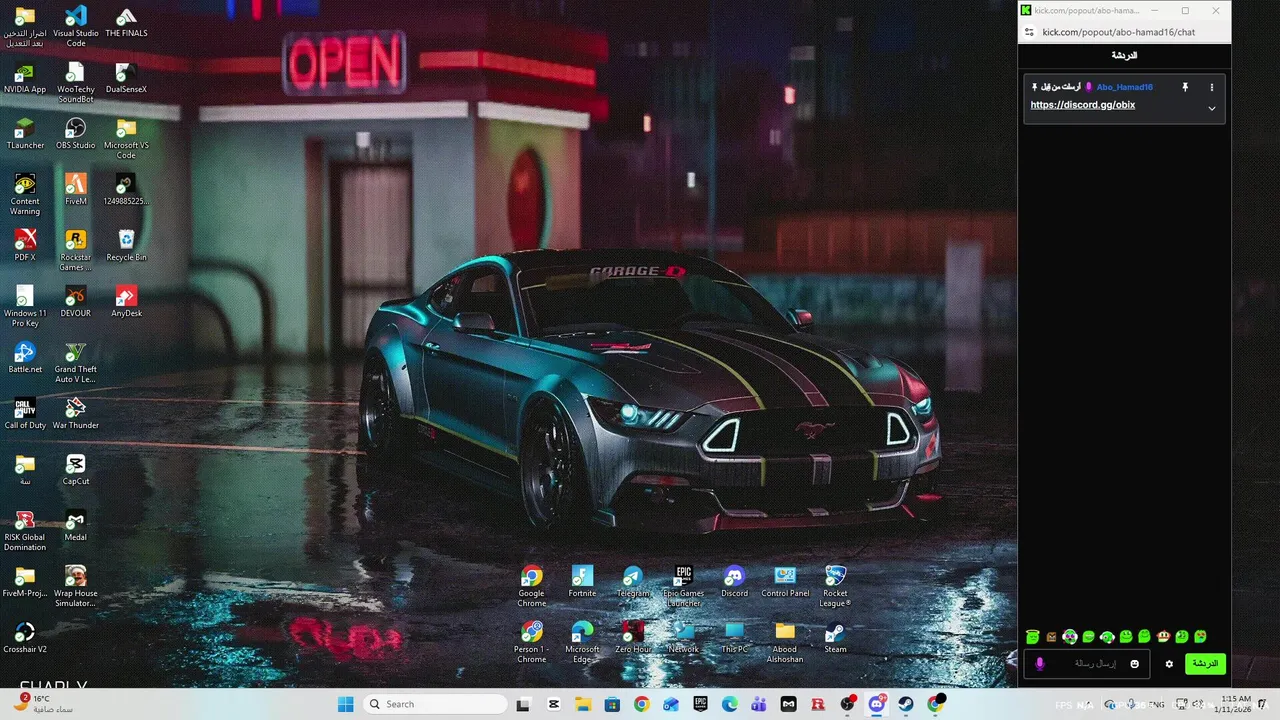Select the Kick popout address bar URL
Screen dimensions: 1280x720
[1118, 32]
